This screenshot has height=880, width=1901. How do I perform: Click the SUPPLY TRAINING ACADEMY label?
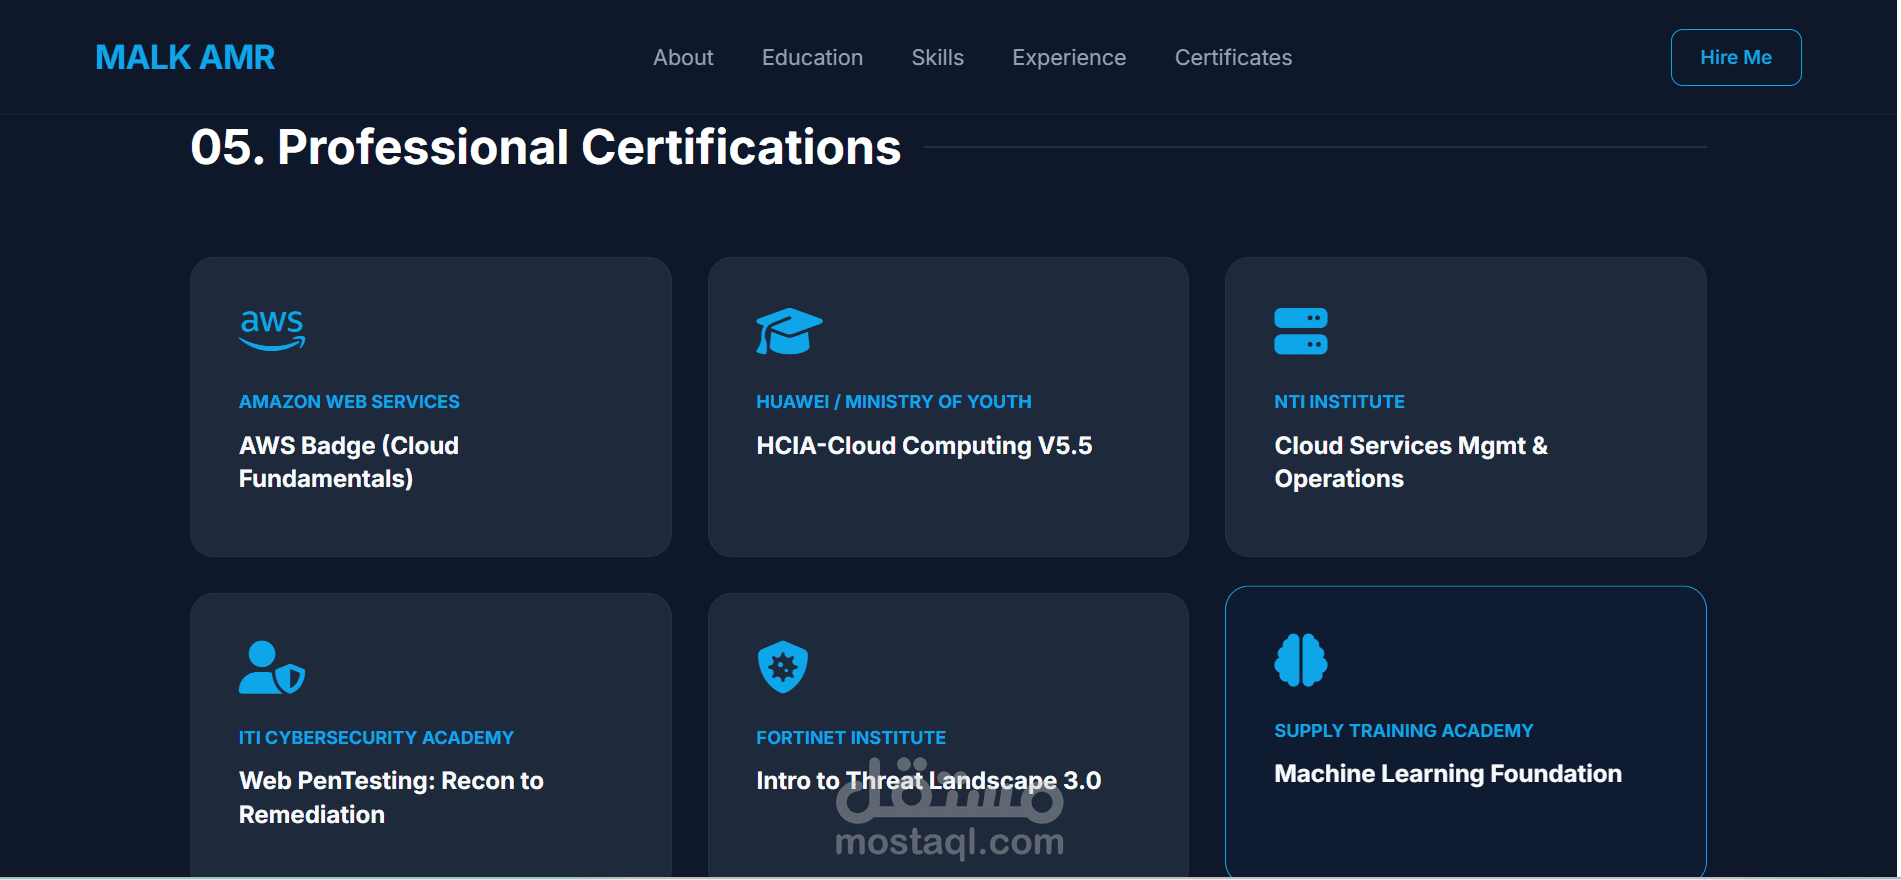[x=1403, y=731]
